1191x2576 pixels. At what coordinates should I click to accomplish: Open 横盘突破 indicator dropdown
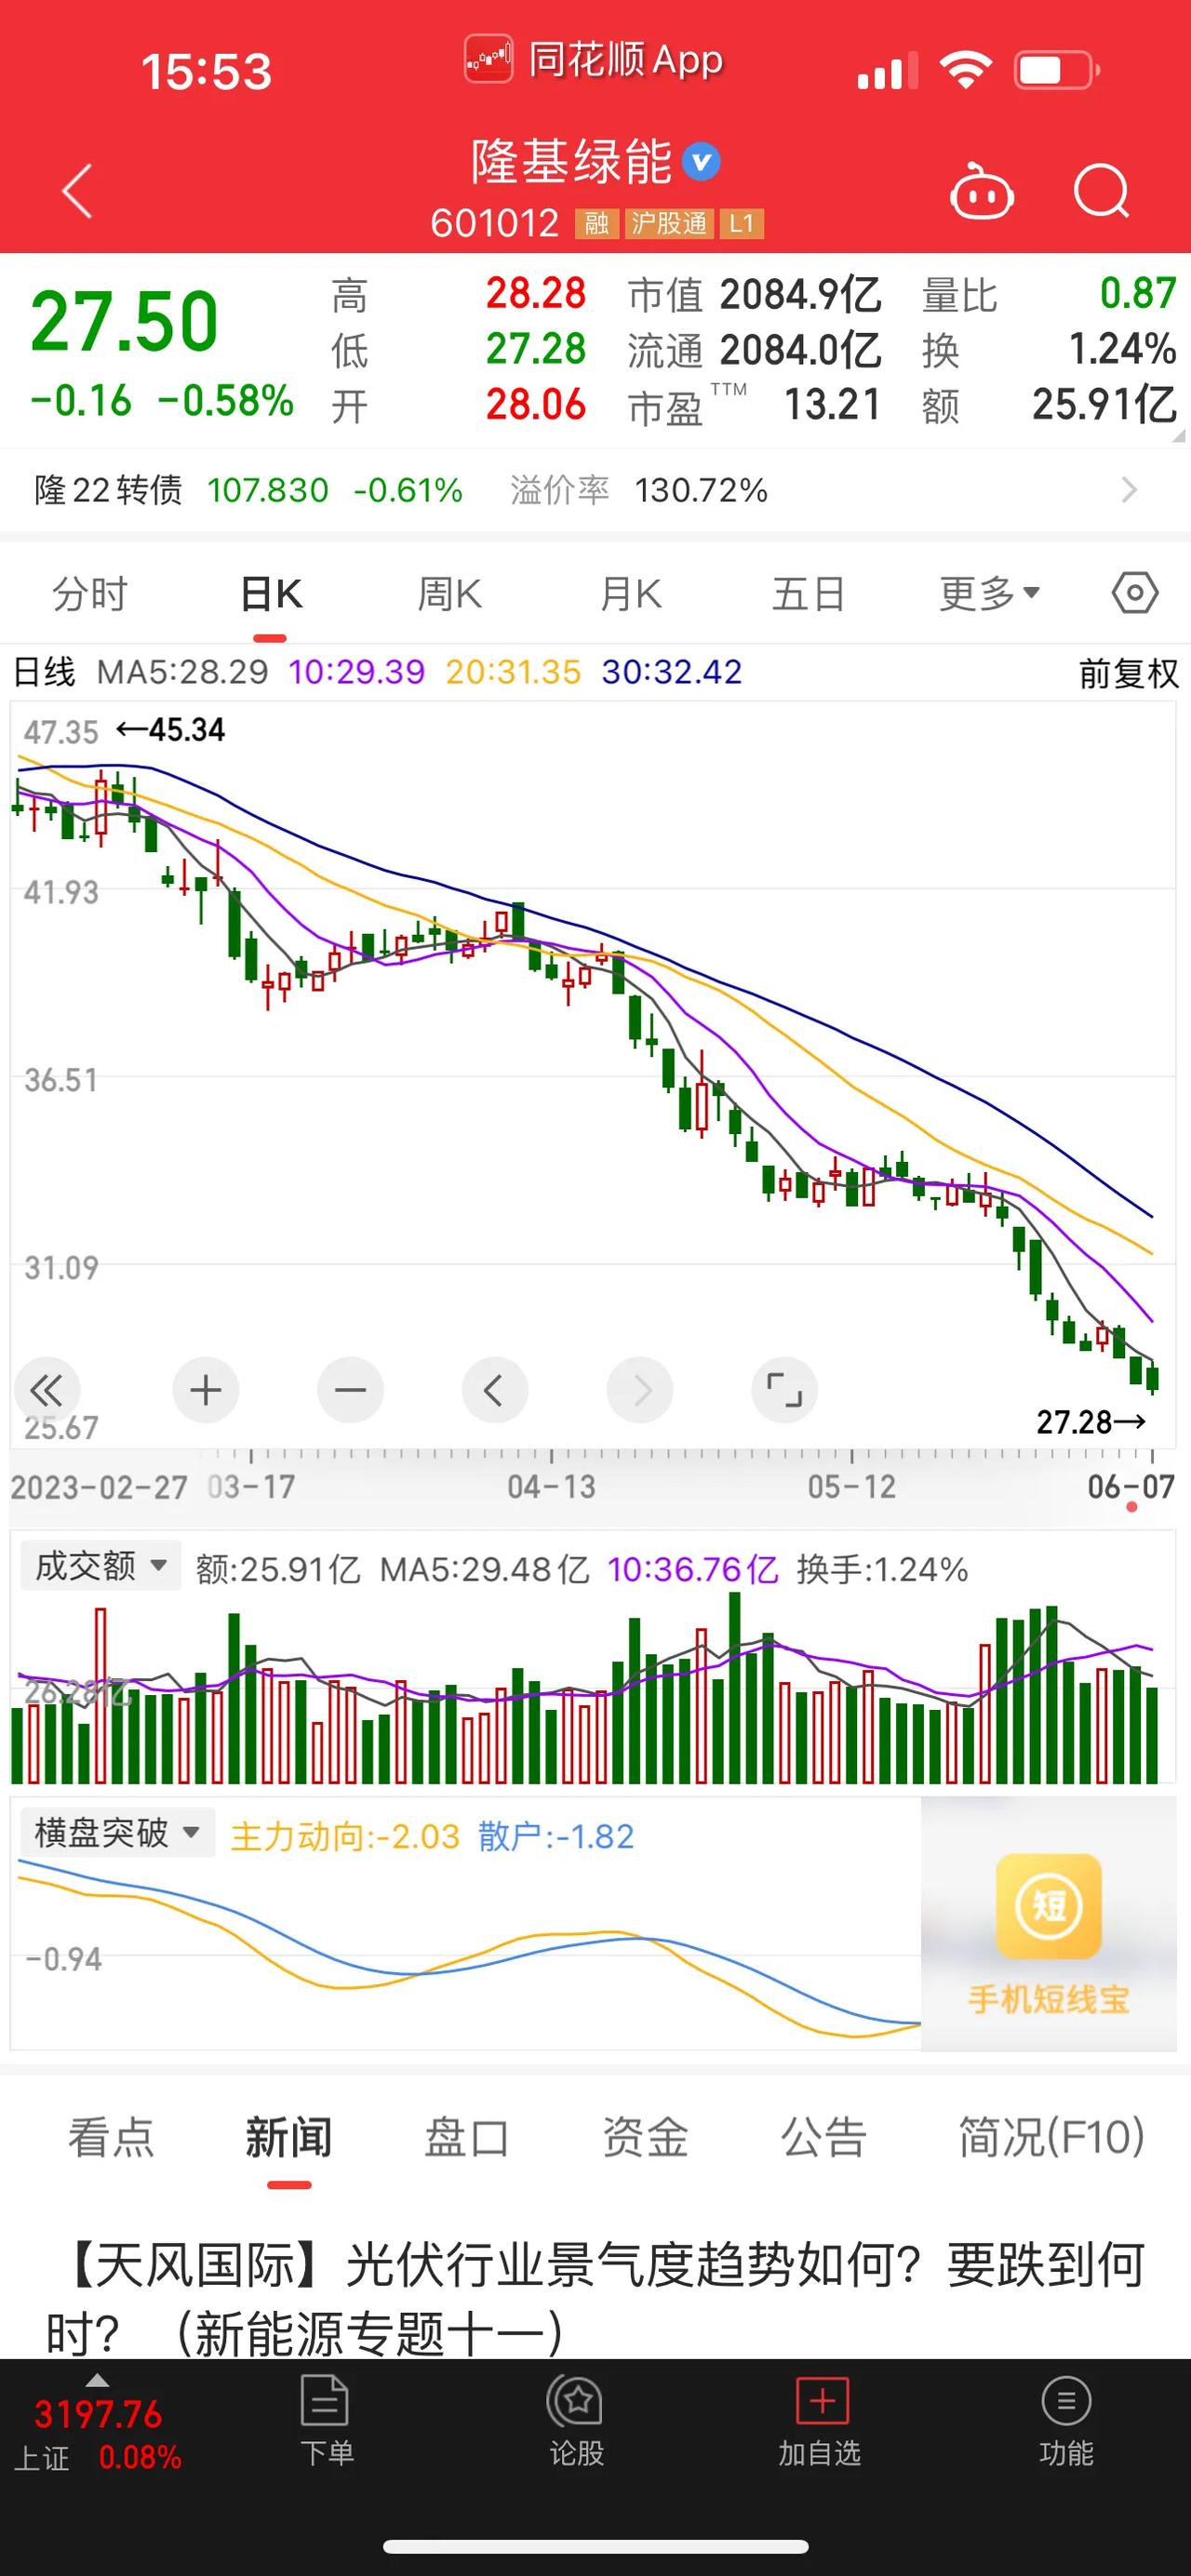pos(118,1833)
